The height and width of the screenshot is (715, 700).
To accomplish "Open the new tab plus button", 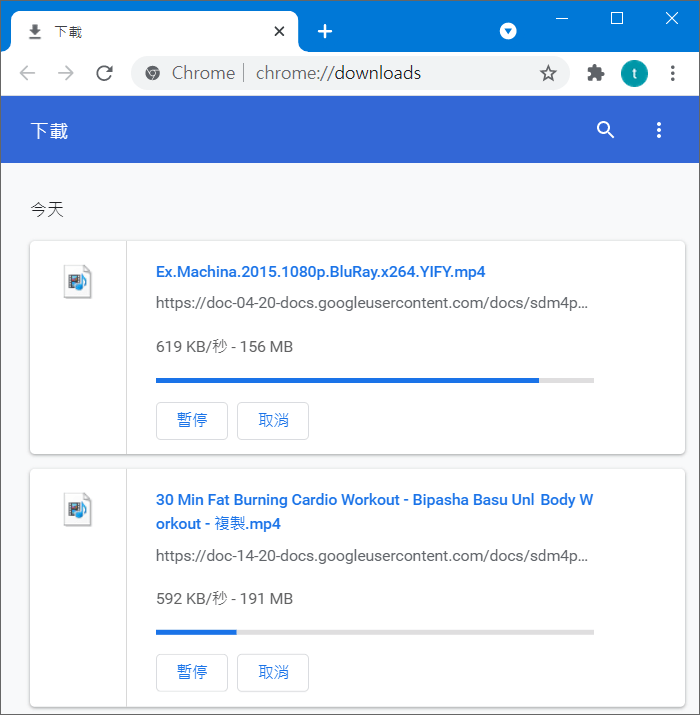I will (x=324, y=31).
